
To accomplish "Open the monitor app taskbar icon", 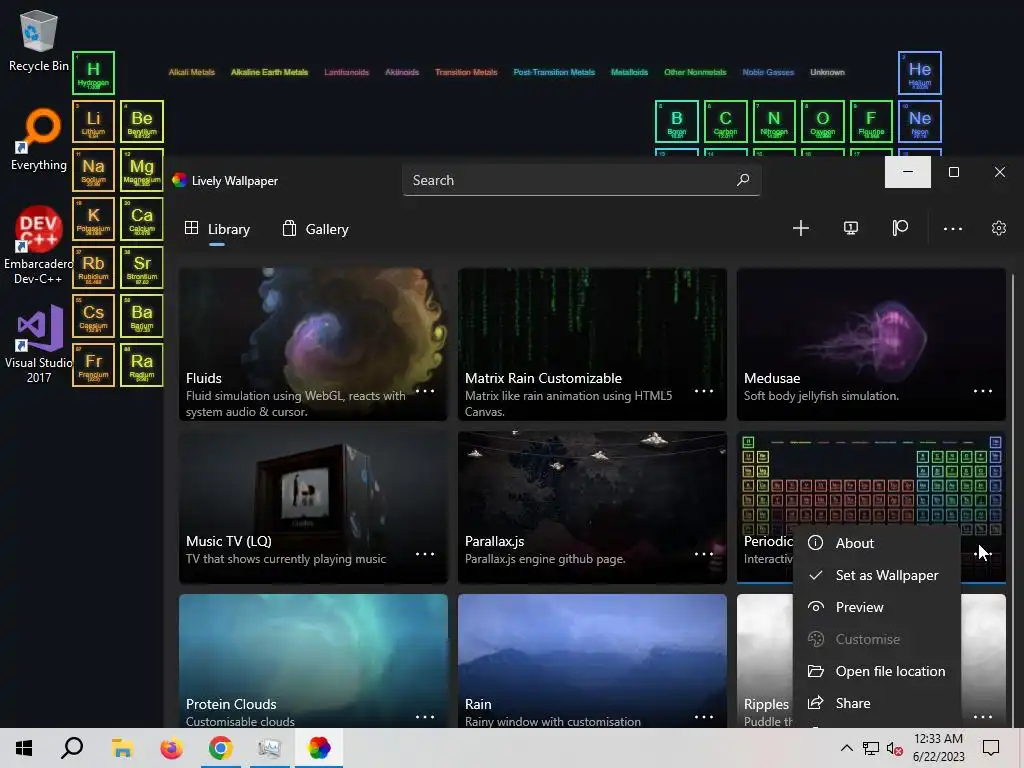I will point(269,748).
